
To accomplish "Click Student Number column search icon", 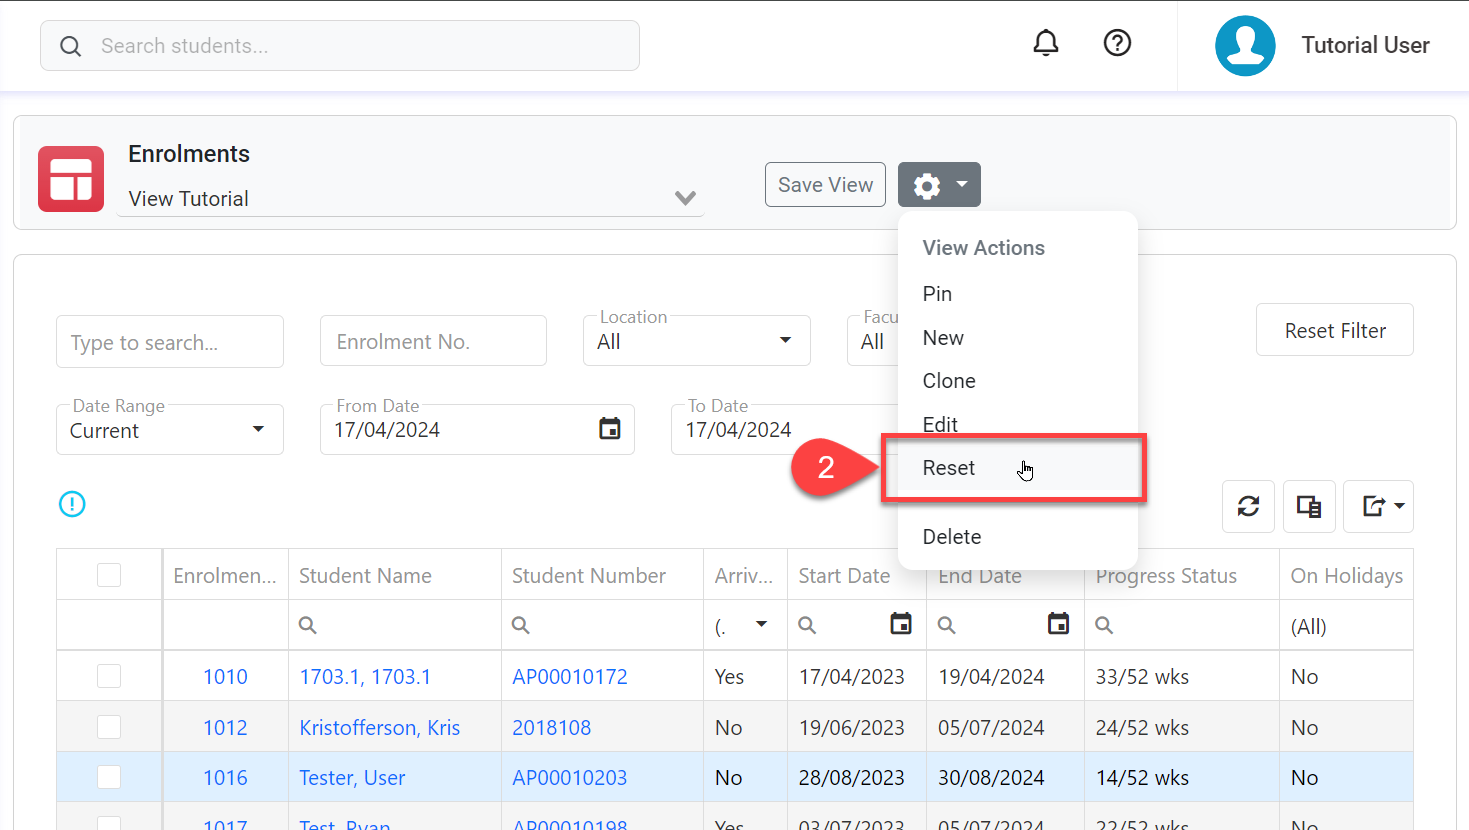I will coord(521,625).
